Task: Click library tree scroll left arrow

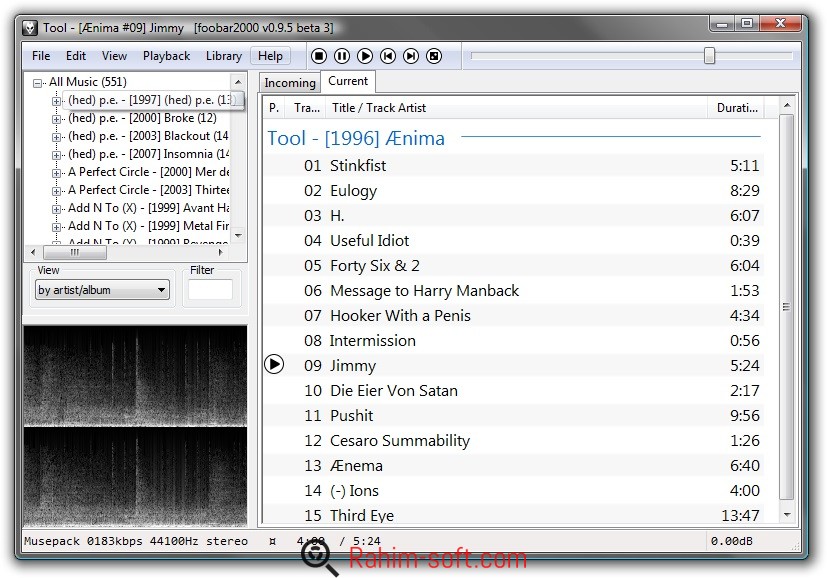Action: coord(33,252)
